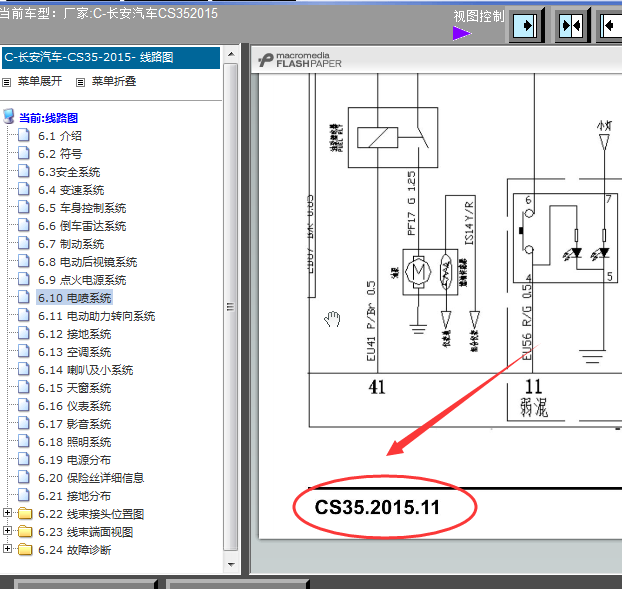Select the highlighted 6.10 电喷系统 item

(75, 298)
